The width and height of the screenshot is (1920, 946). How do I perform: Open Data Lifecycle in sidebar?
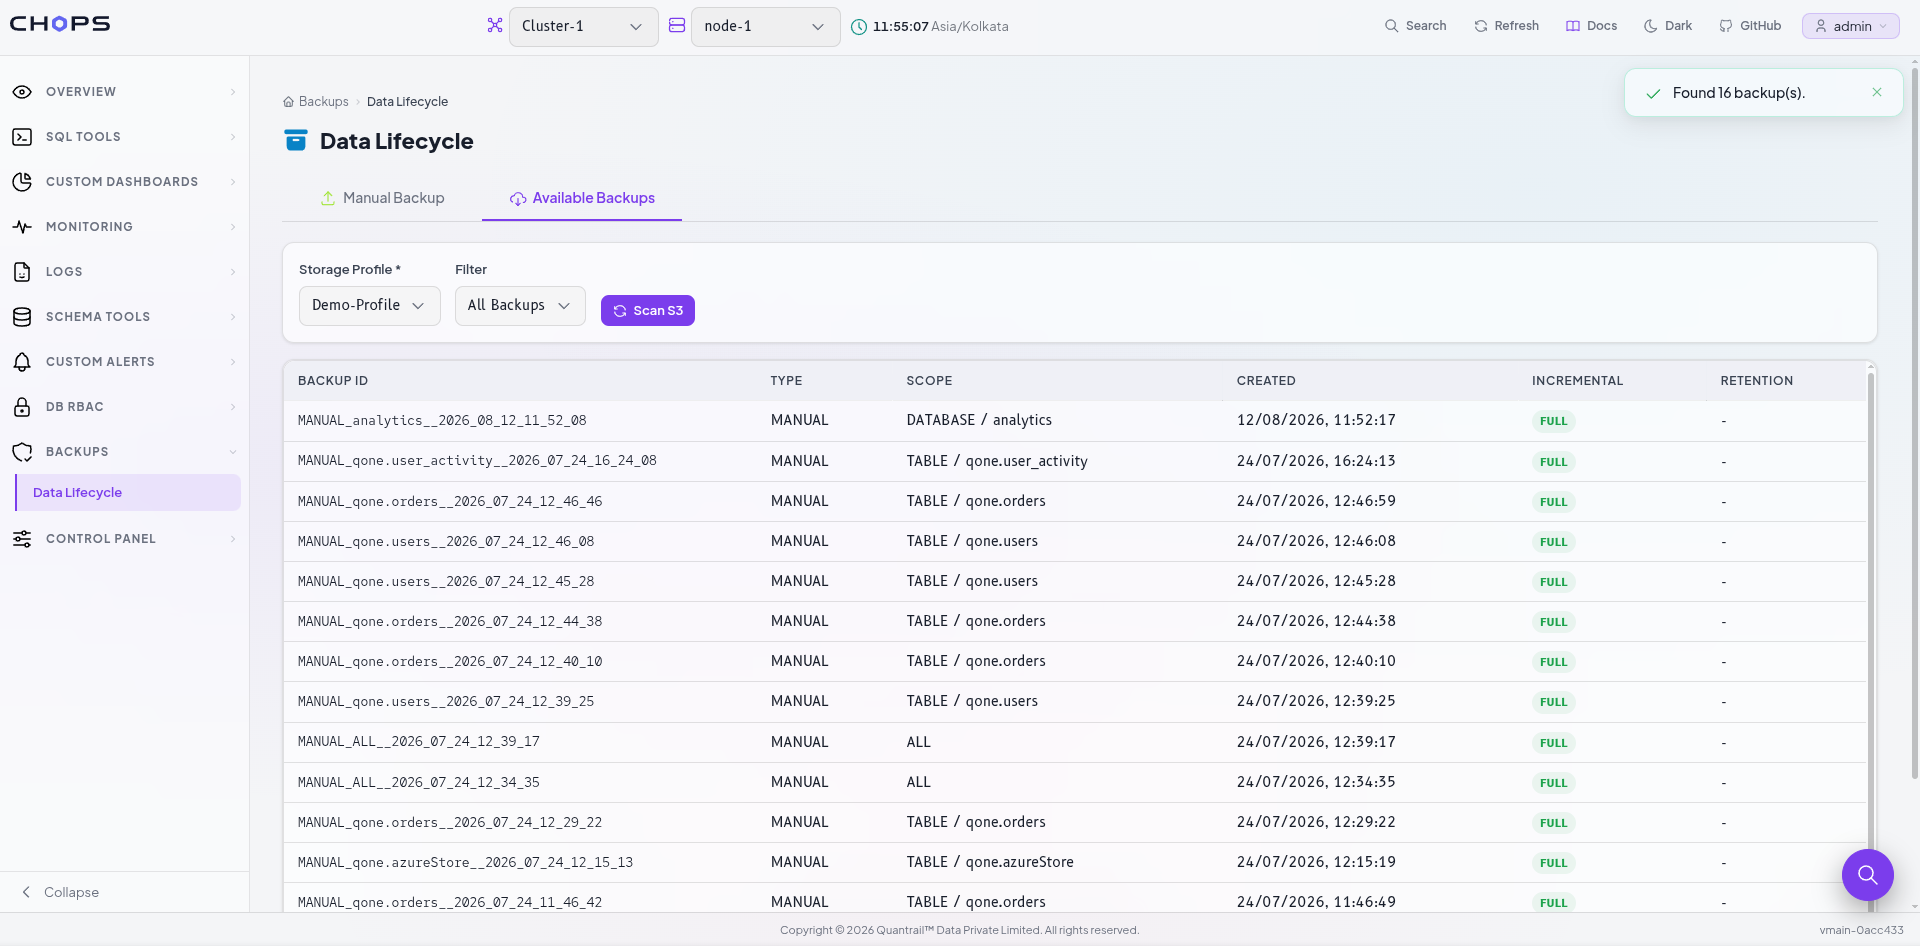pos(128,492)
